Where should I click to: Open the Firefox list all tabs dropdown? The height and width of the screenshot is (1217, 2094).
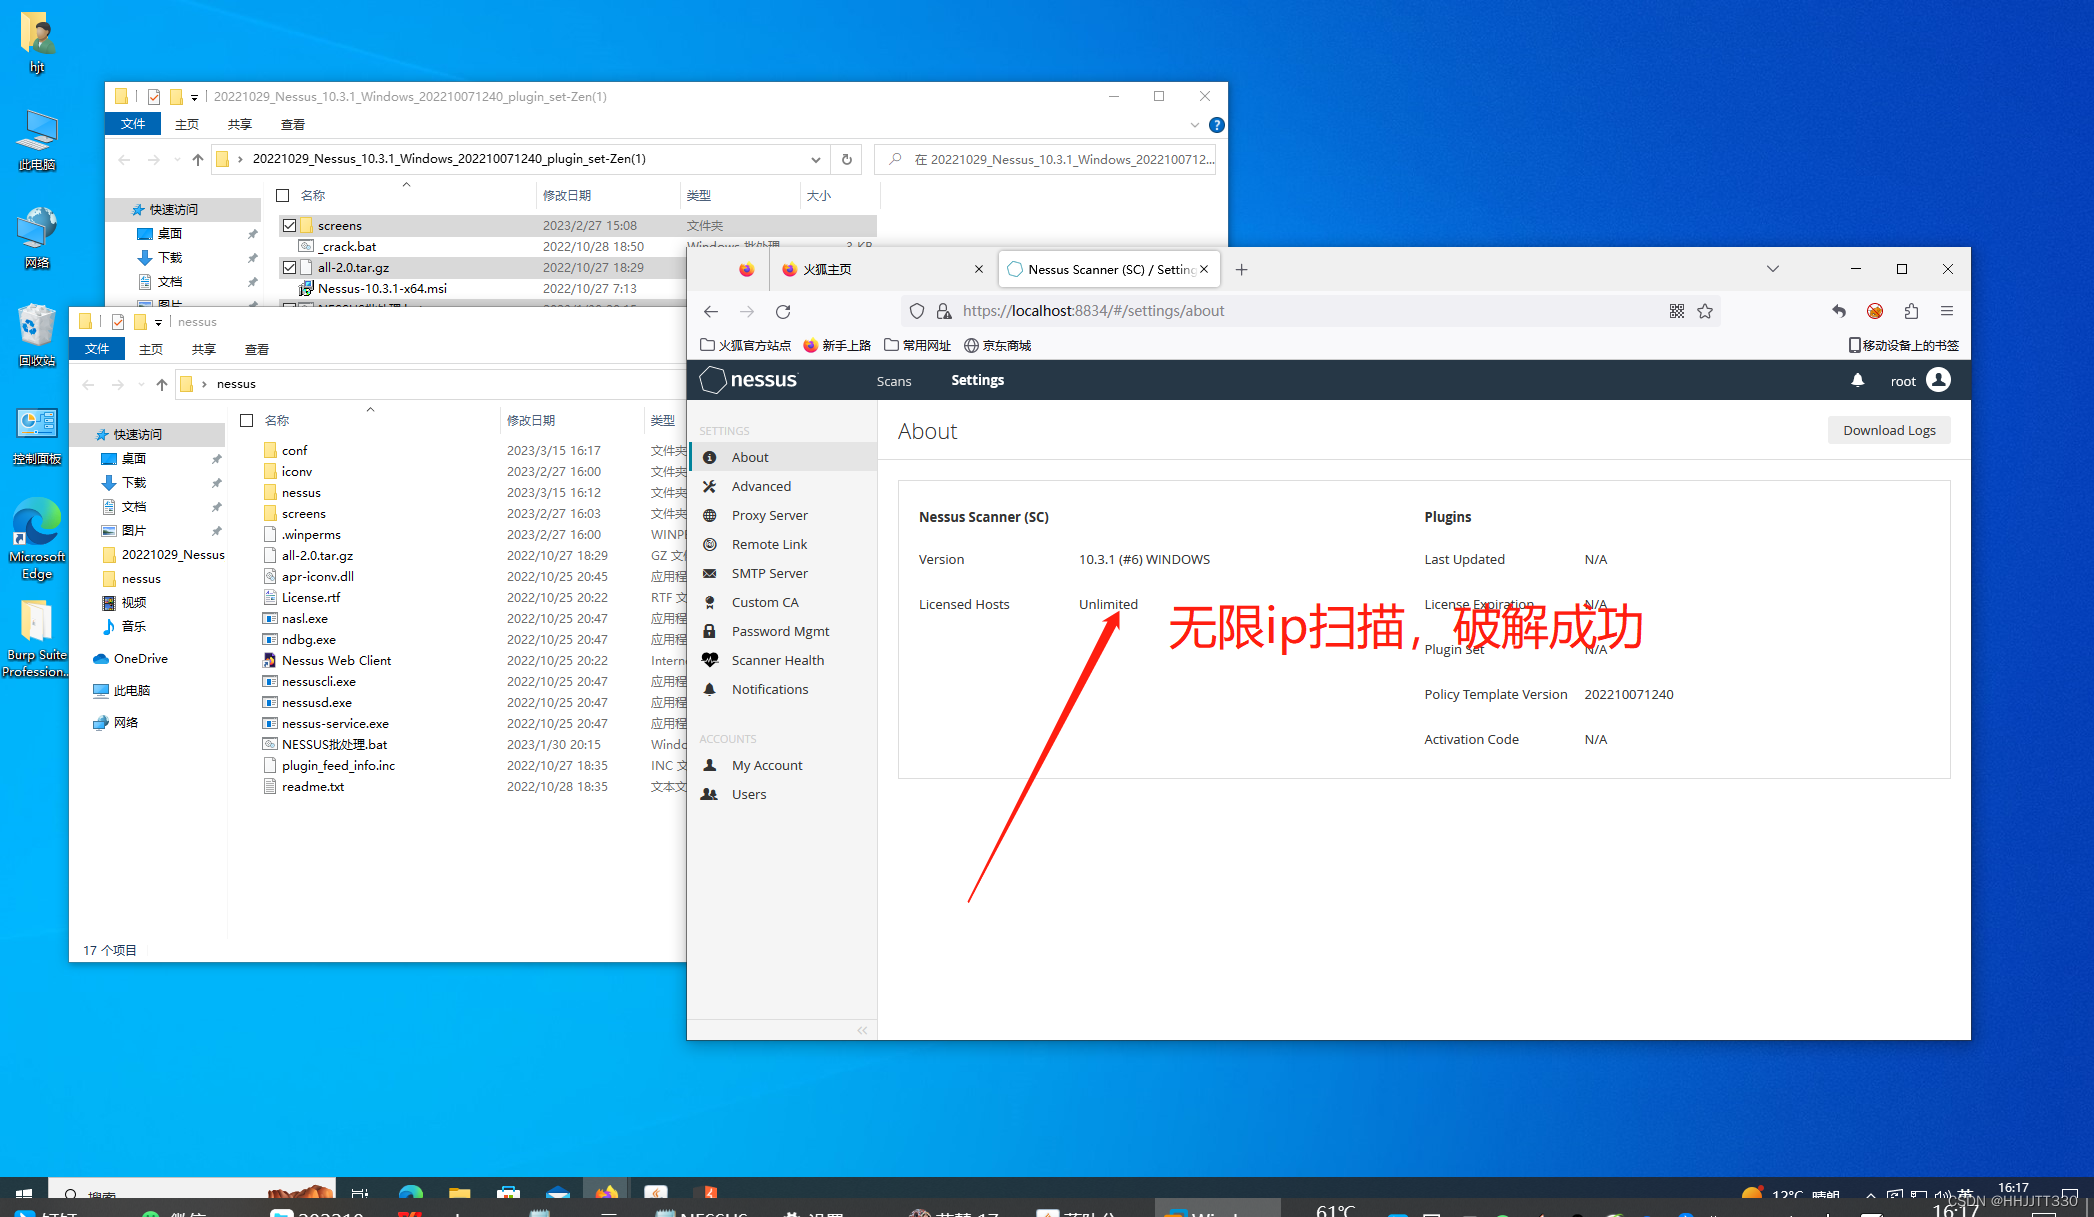(1772, 269)
